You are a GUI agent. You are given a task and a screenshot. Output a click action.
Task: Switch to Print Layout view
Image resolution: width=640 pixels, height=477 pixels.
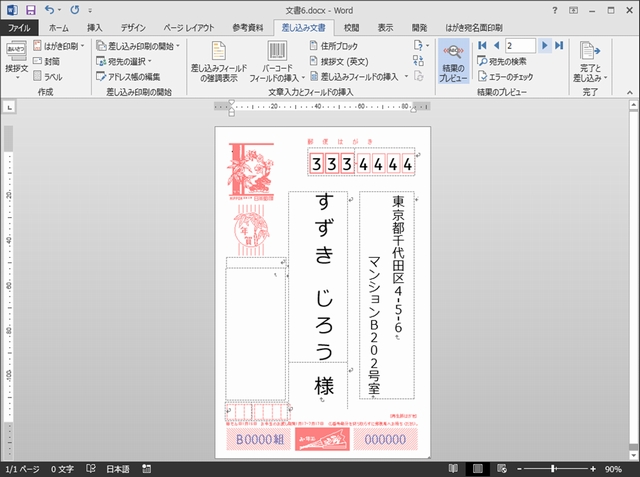point(477,469)
